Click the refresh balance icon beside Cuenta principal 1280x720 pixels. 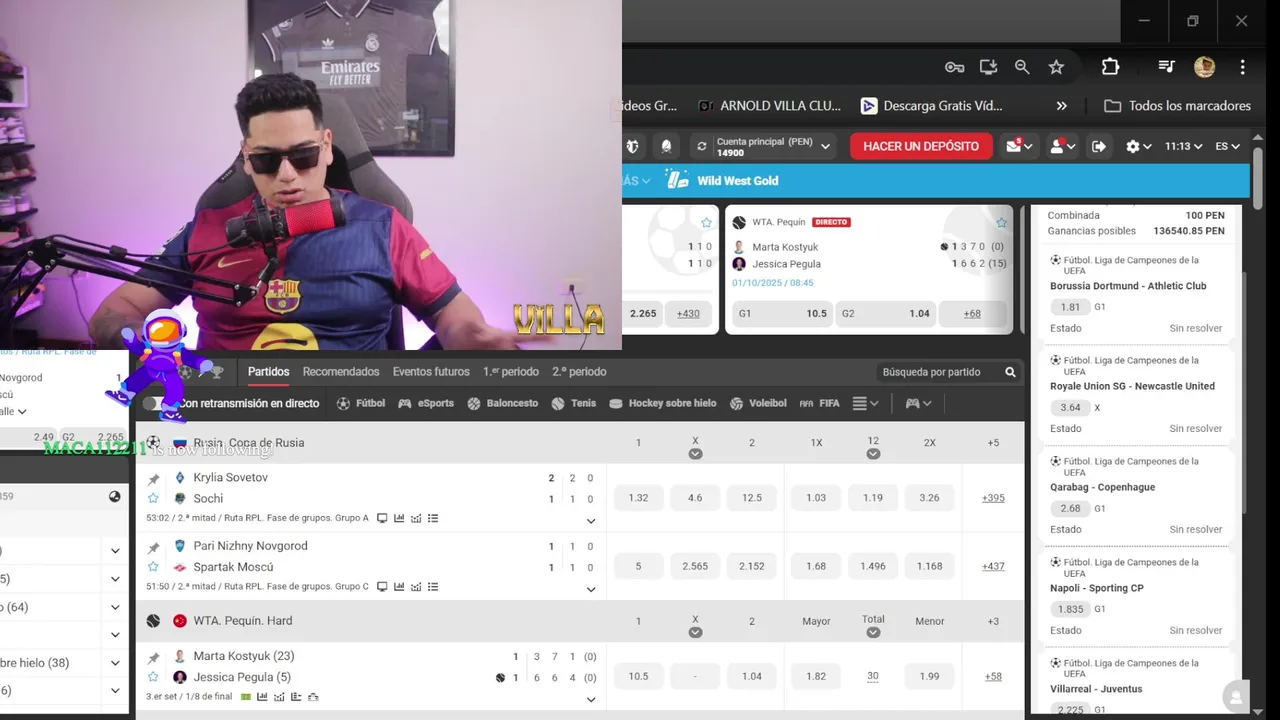(x=702, y=146)
